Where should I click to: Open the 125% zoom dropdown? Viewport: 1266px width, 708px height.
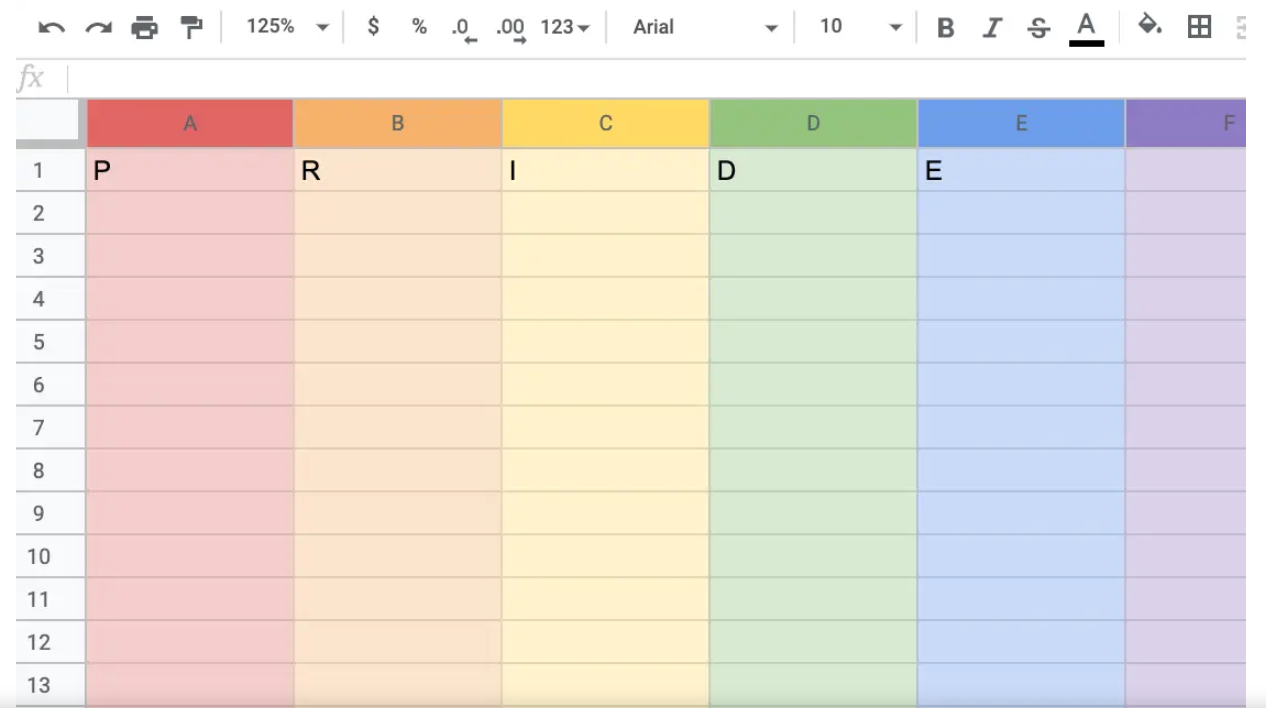tap(288, 27)
